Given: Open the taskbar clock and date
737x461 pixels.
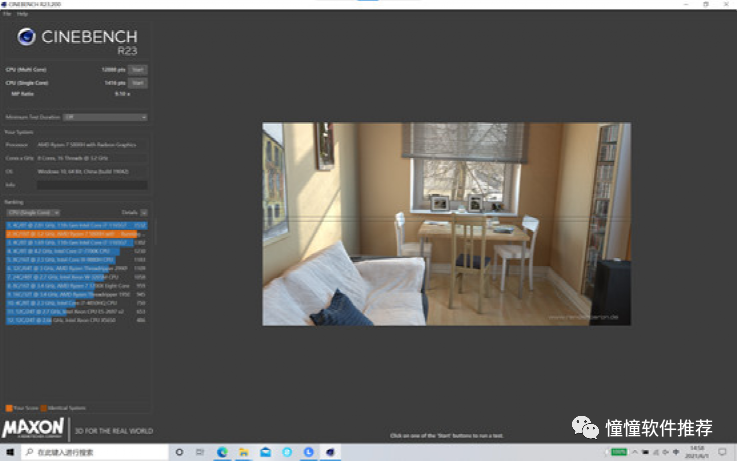Looking at the screenshot, I should tap(697, 452).
